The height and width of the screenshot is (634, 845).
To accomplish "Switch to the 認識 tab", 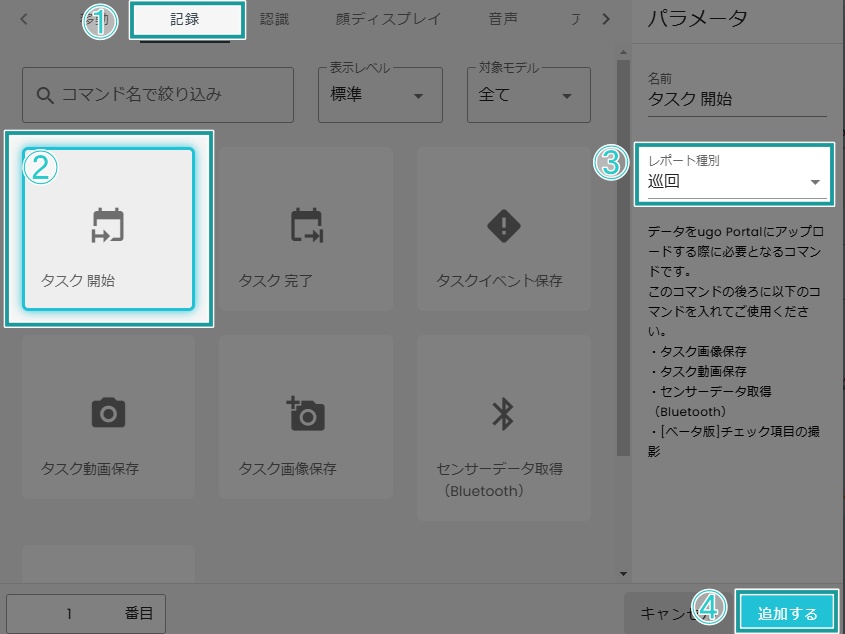I will click(x=274, y=20).
